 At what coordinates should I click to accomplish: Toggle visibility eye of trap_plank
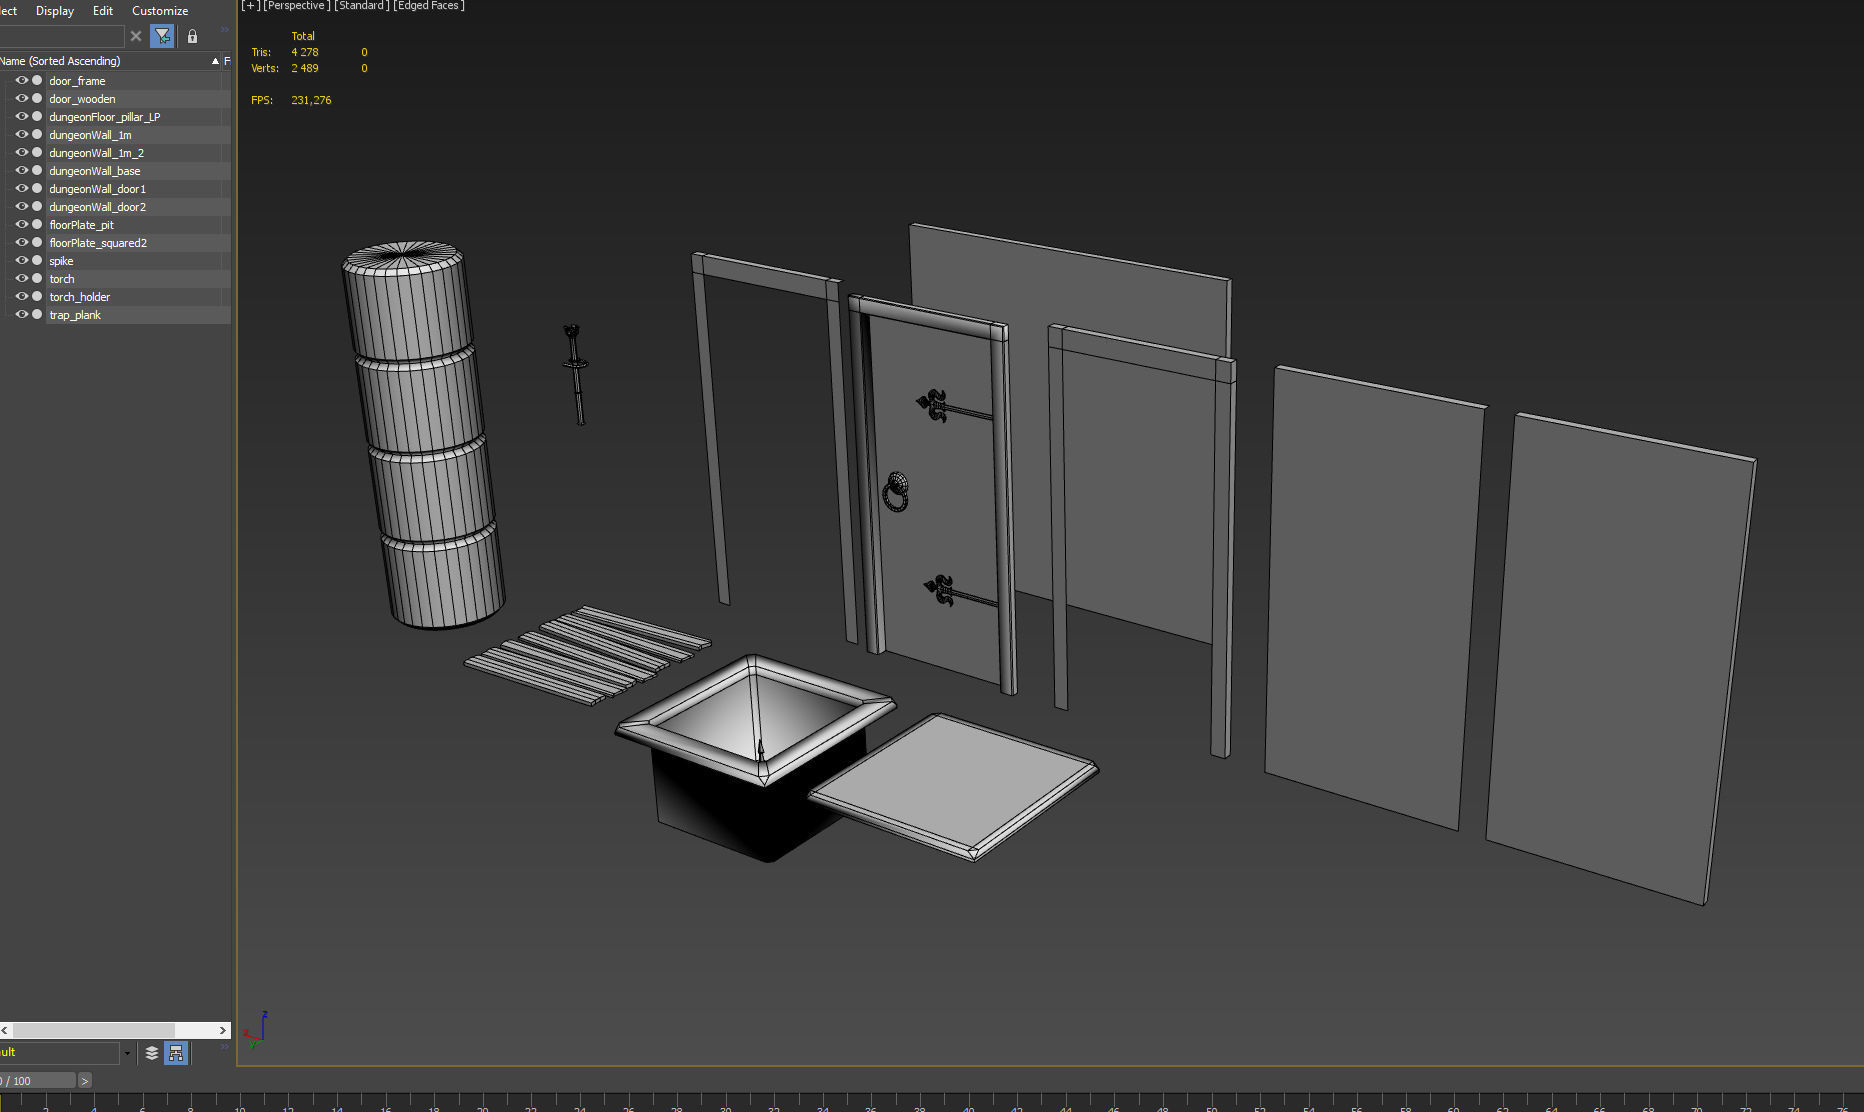[21, 314]
